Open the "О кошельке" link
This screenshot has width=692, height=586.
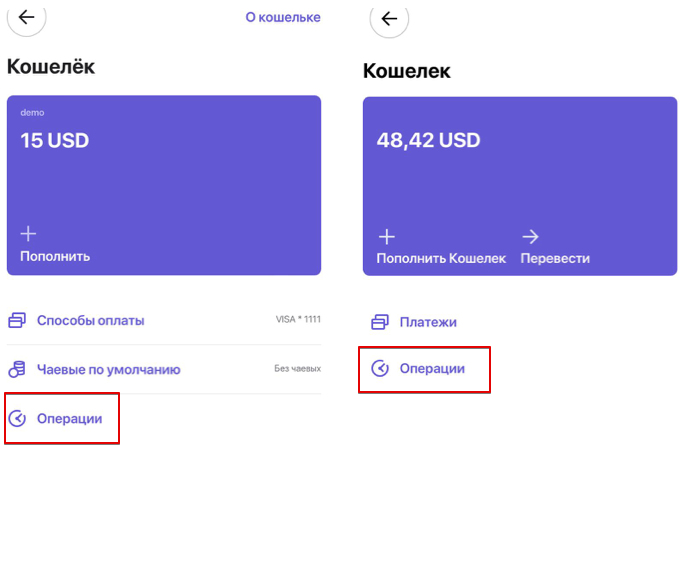(x=283, y=17)
